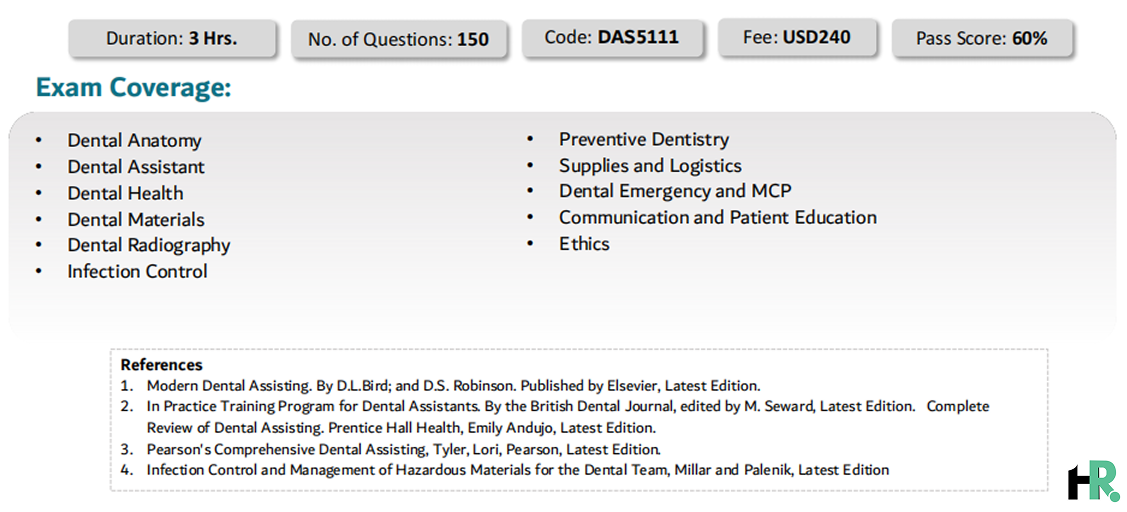Click the Dental Assistant list item
This screenshot has width=1127, height=512.
(x=136, y=167)
